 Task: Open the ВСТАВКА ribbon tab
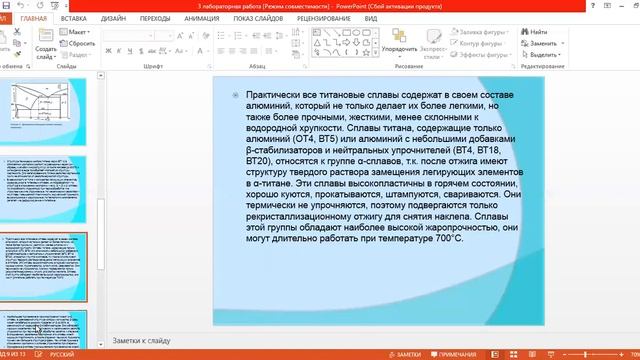coord(73,18)
